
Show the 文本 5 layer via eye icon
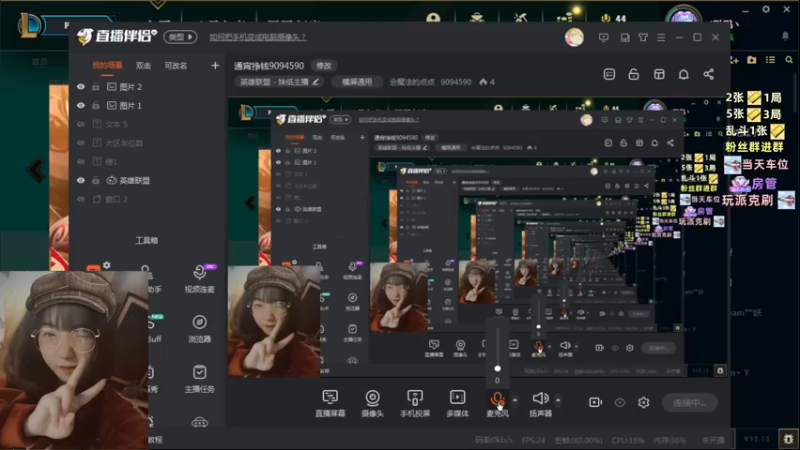(x=81, y=124)
